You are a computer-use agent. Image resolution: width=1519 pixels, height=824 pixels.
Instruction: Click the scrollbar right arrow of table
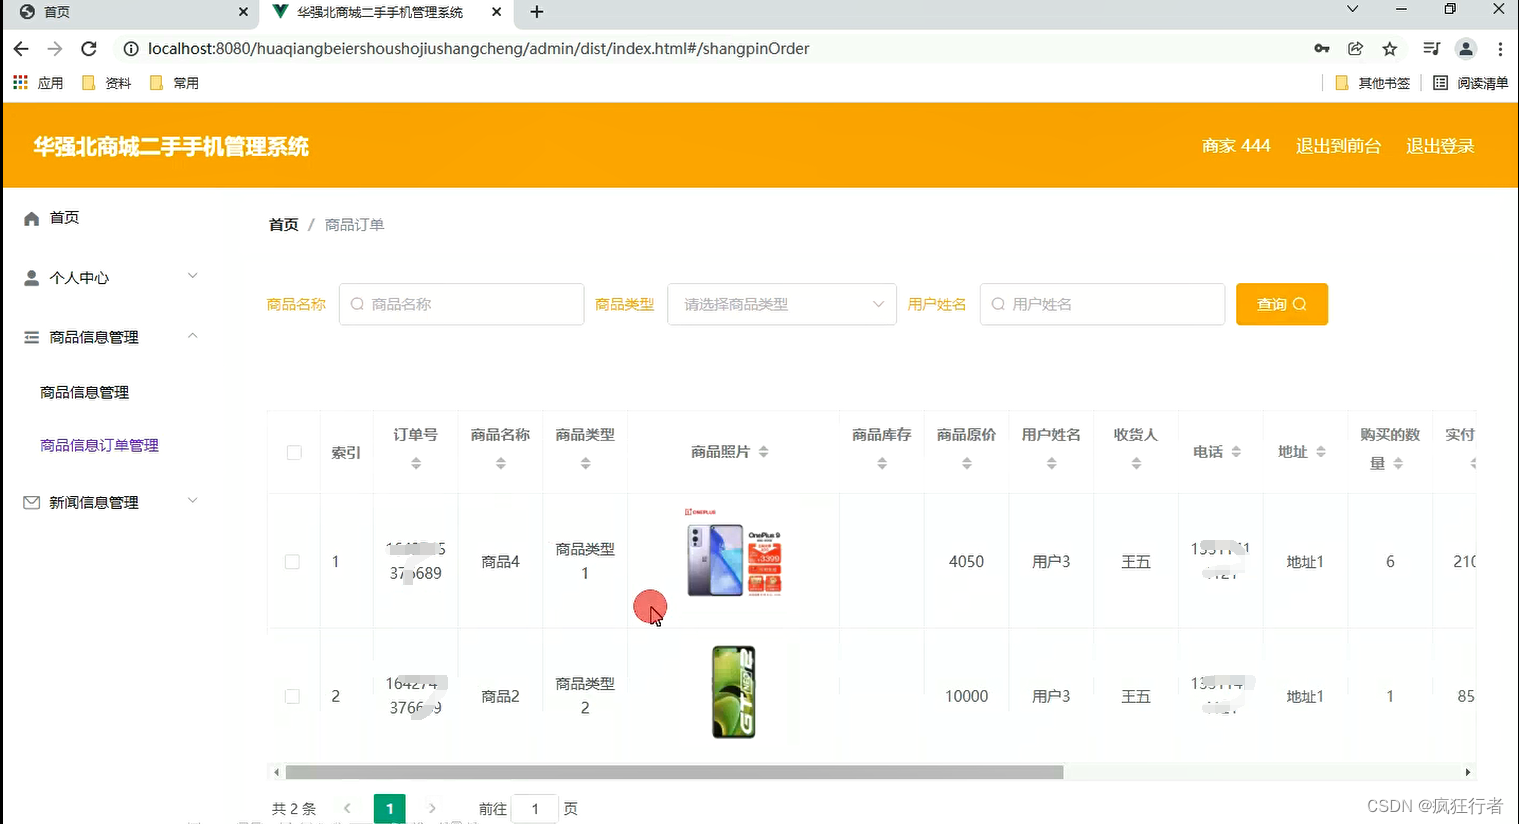pyautogui.click(x=1468, y=772)
